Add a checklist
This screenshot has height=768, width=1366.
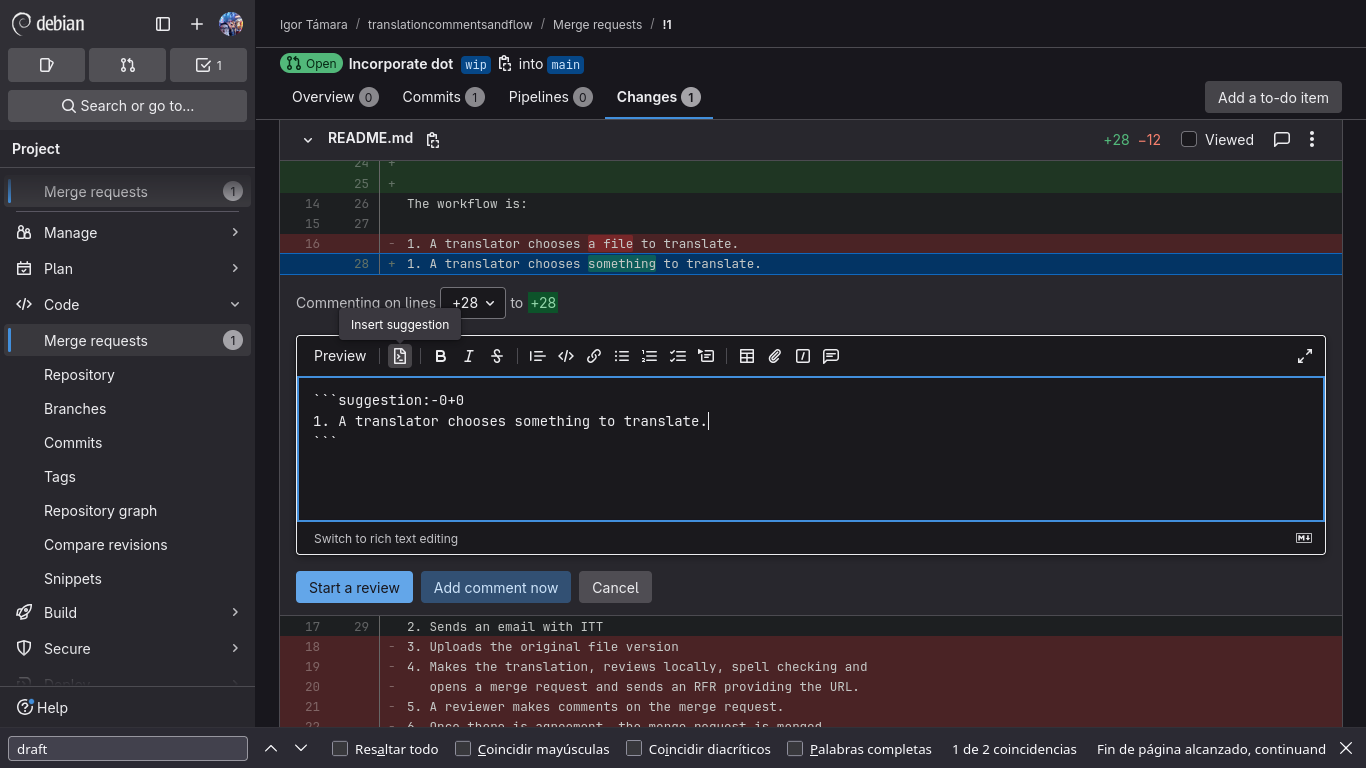678,356
